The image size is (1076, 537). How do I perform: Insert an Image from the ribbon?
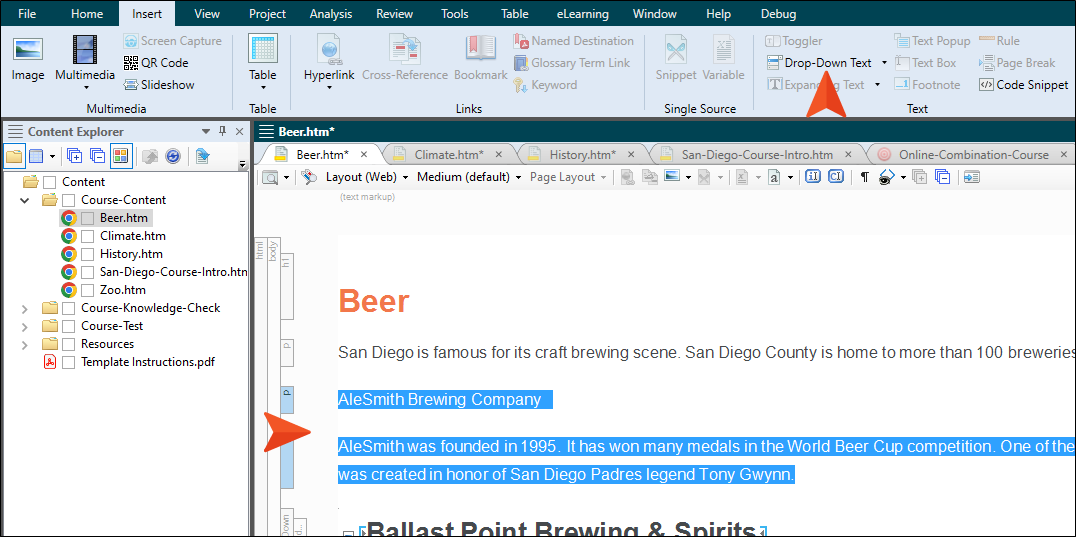27,59
